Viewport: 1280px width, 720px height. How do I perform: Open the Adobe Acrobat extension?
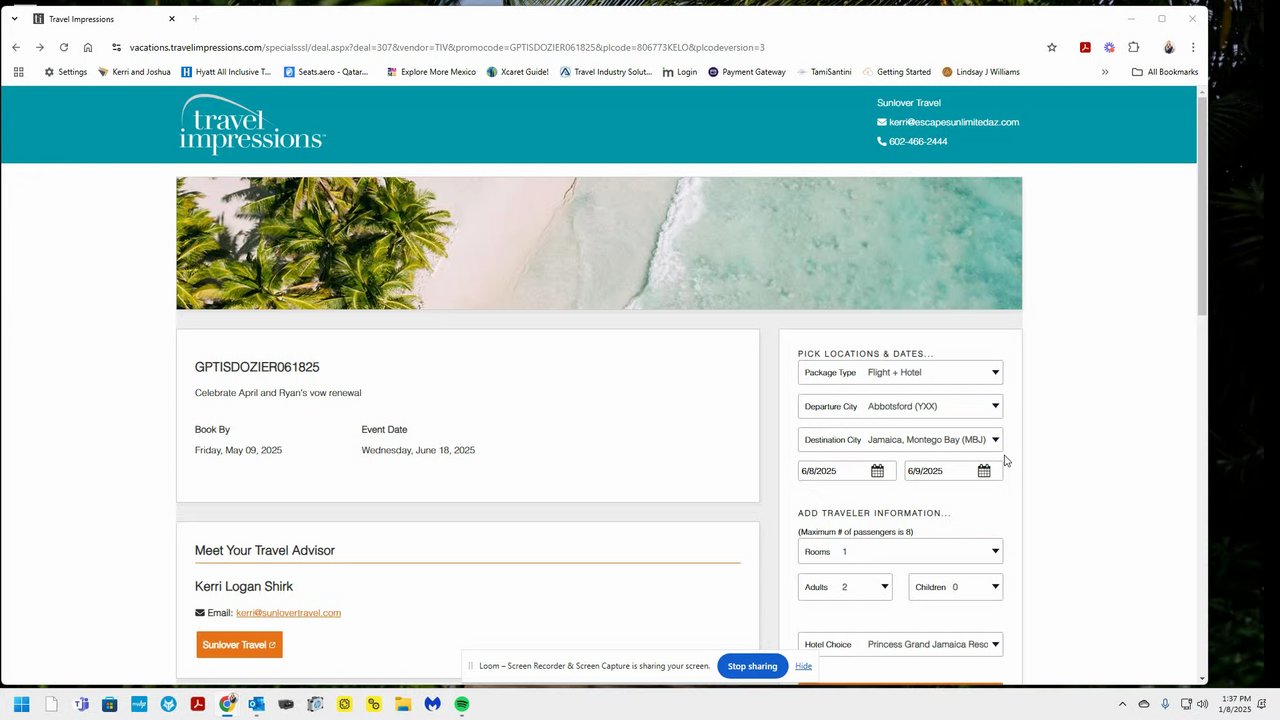pos(1085,47)
